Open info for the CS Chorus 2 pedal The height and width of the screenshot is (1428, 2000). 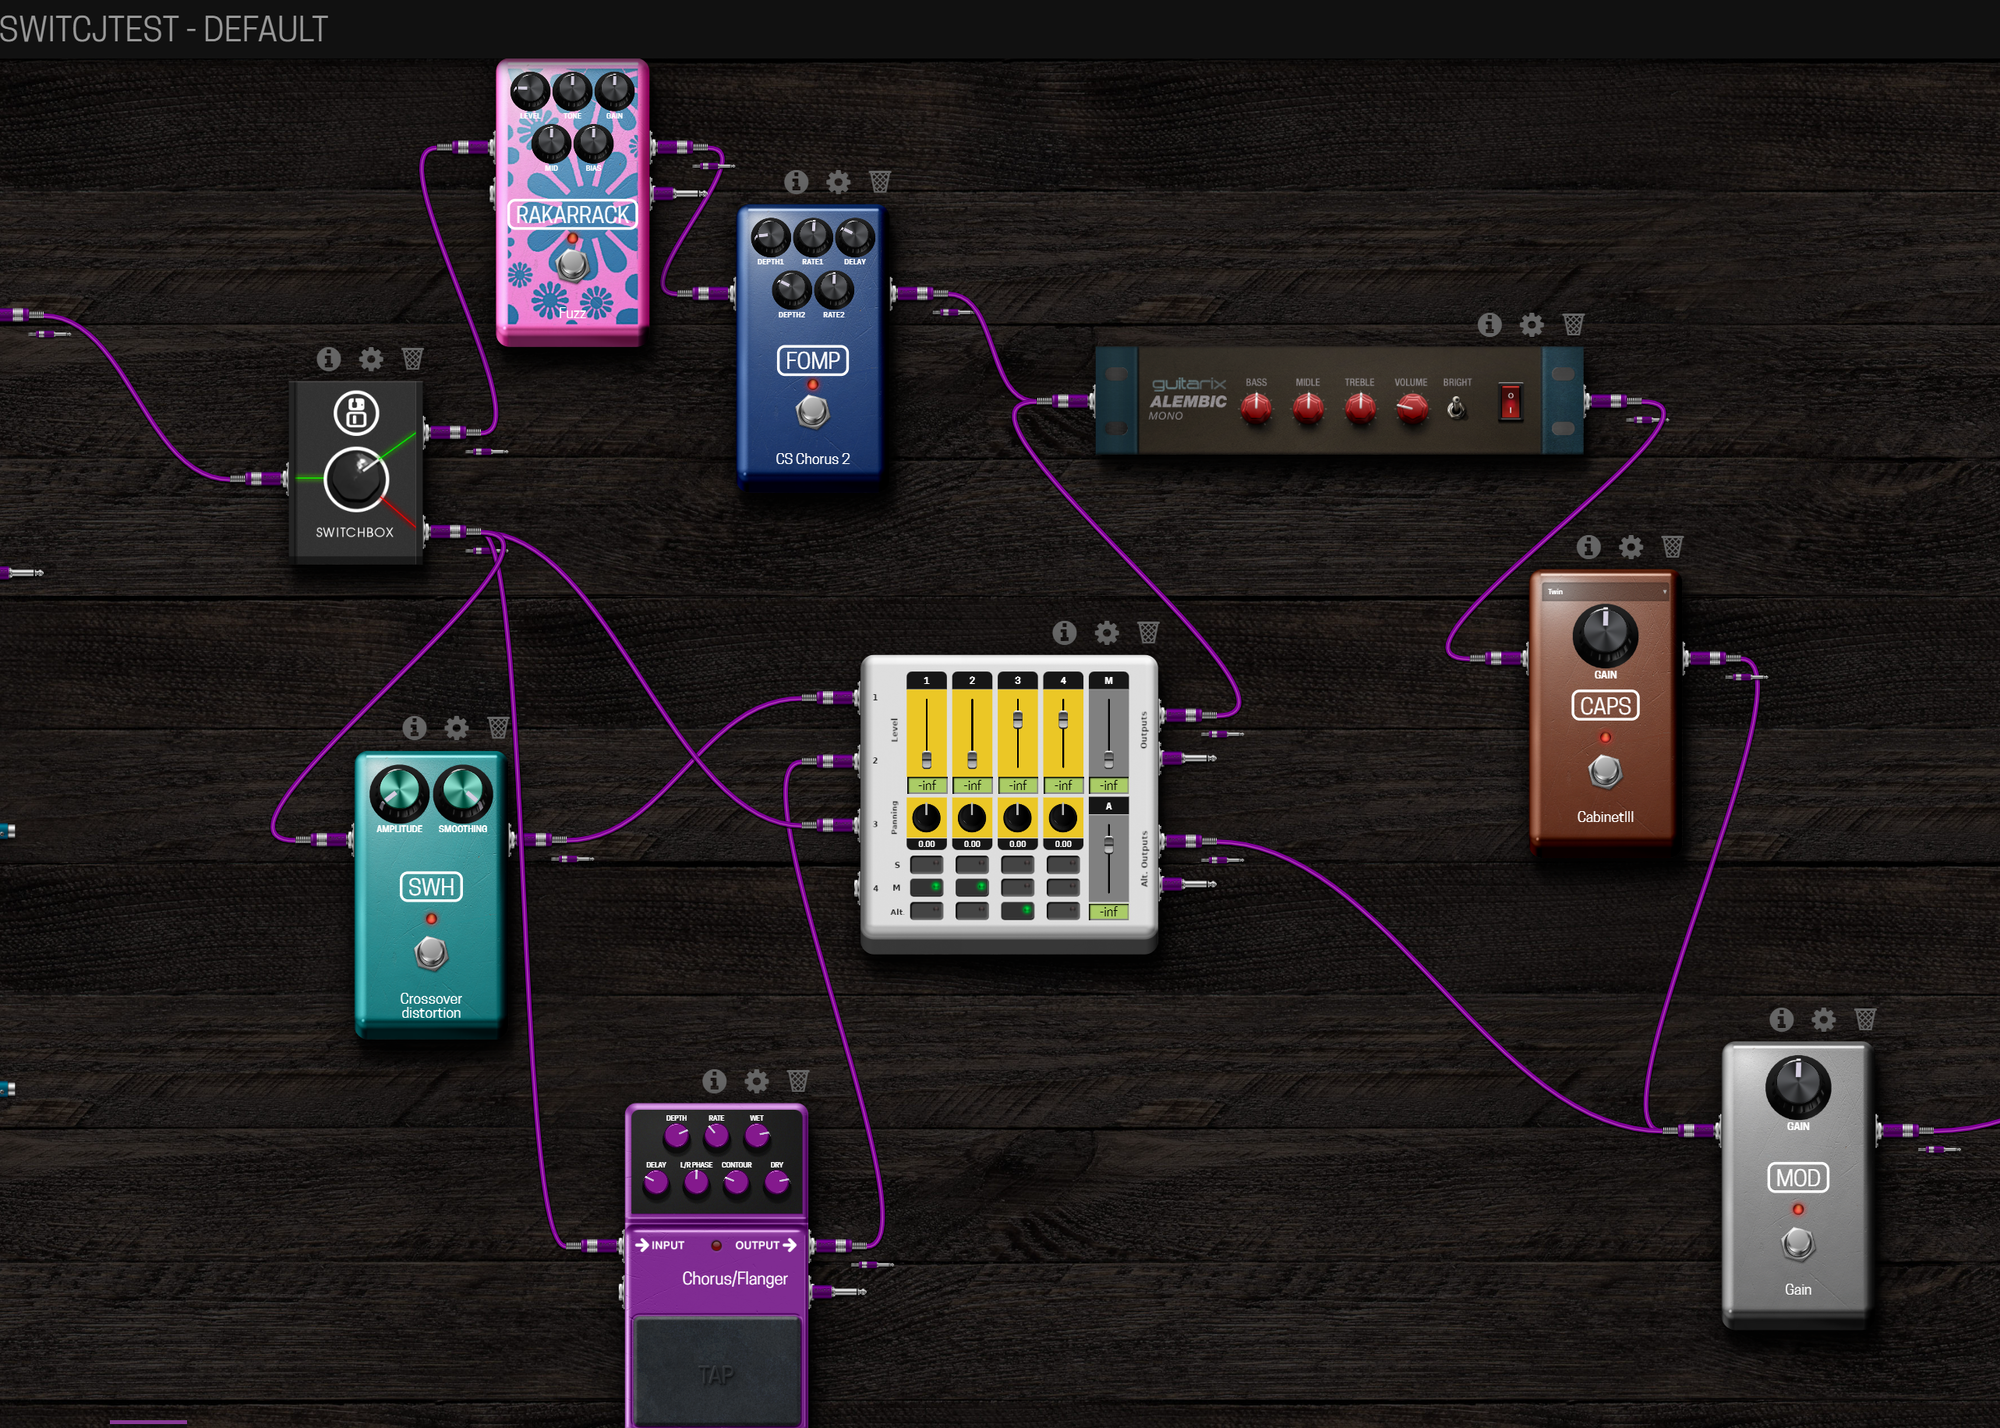(x=796, y=181)
